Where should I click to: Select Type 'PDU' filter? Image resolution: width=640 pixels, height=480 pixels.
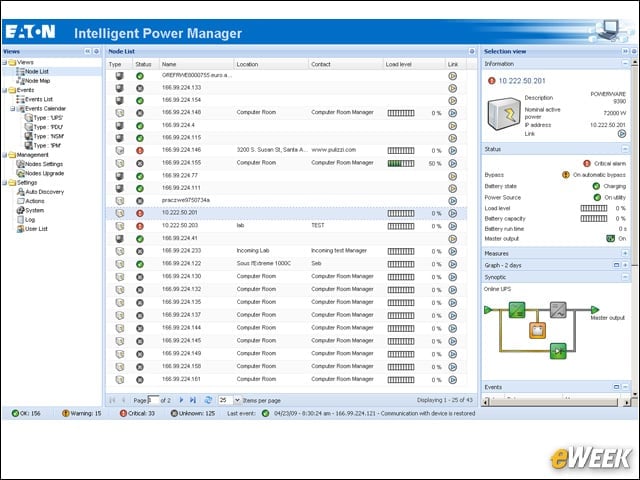[48, 127]
